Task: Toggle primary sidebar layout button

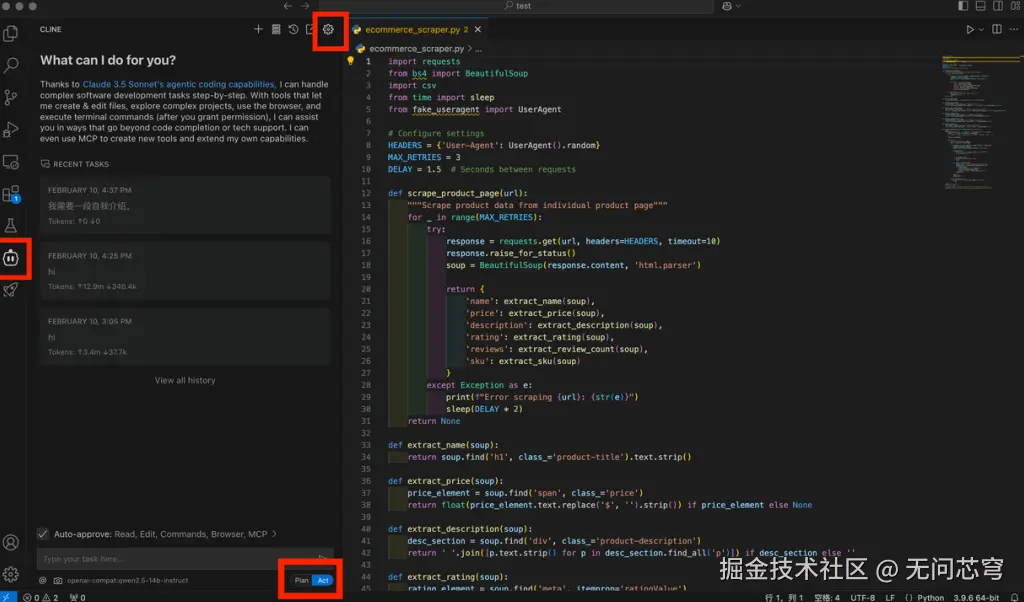Action: point(963,6)
